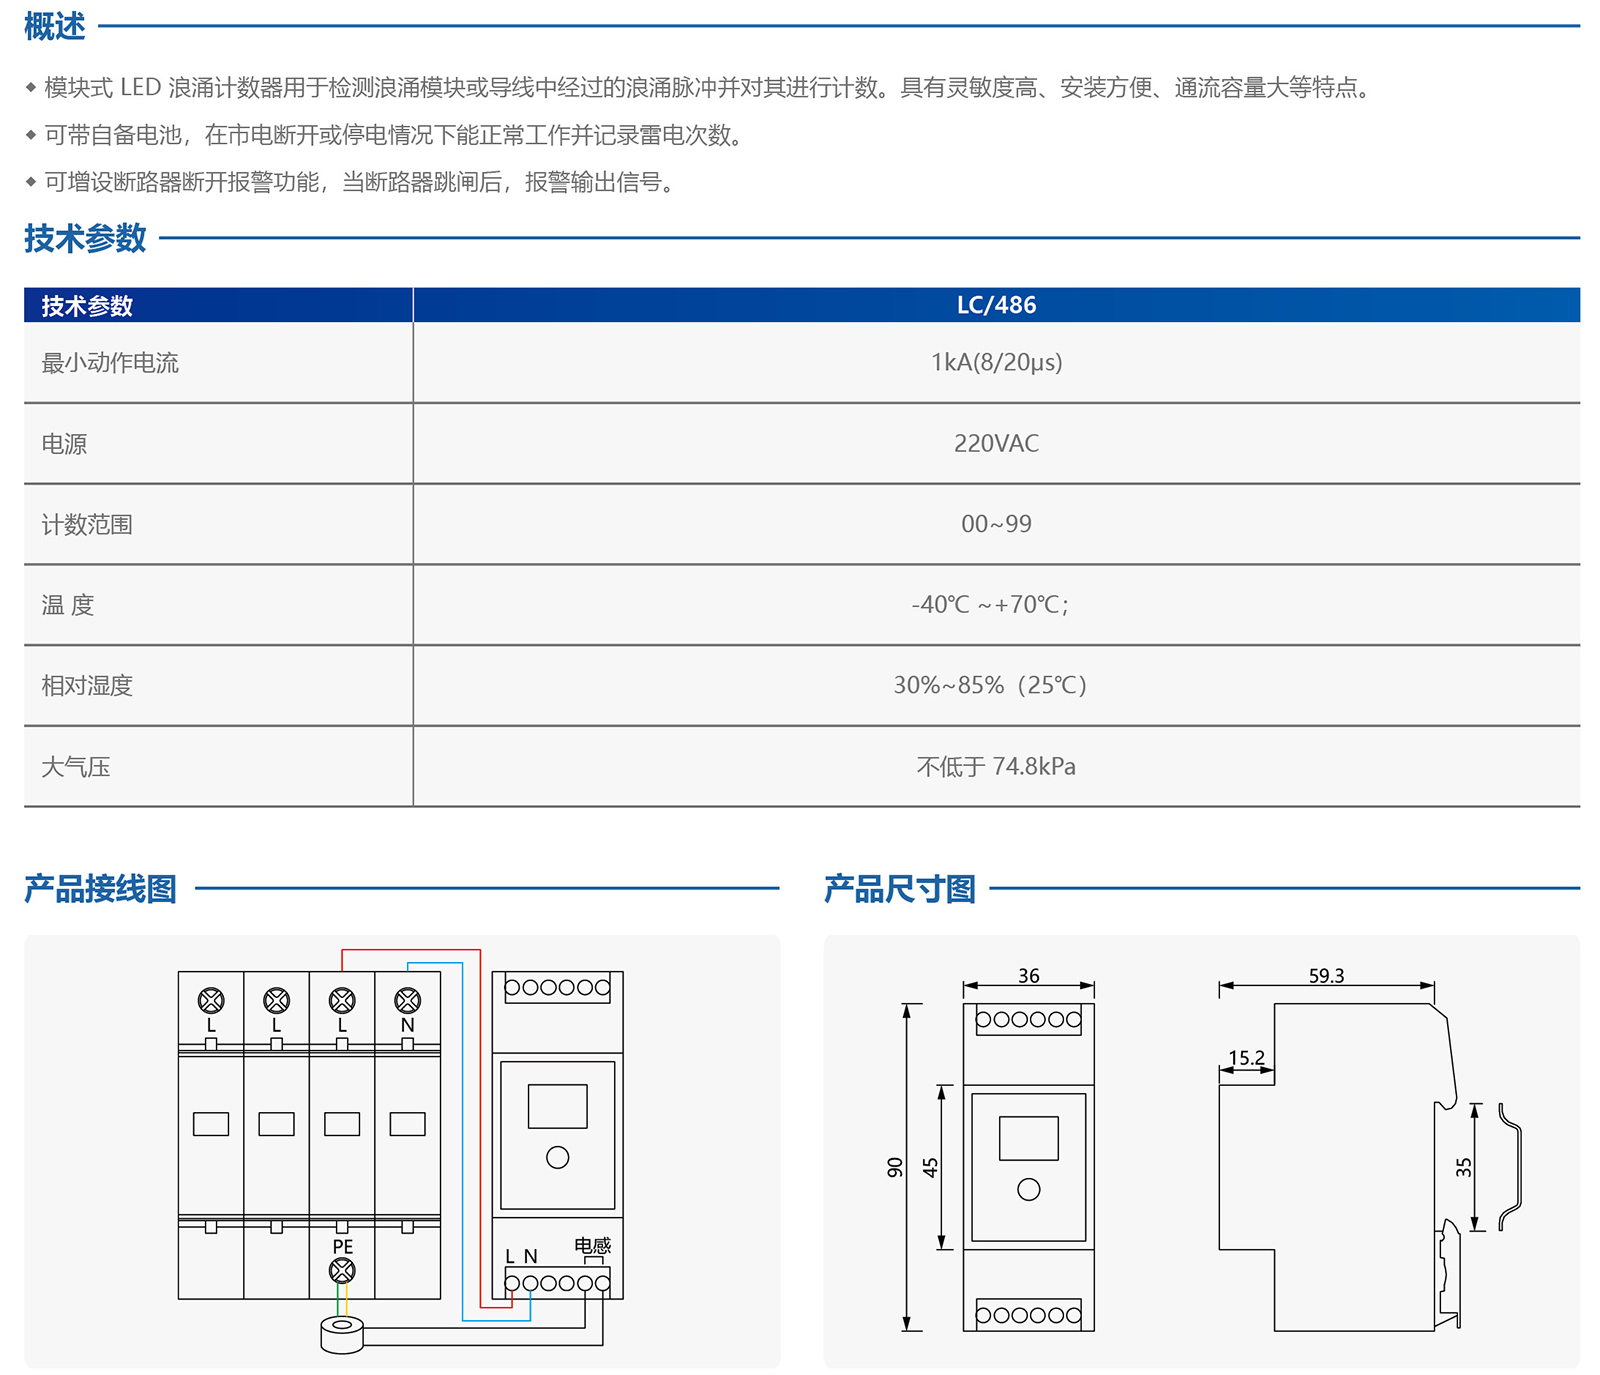Click the display window on dimension front view
This screenshot has width=1600, height=1375.
point(1028,1138)
